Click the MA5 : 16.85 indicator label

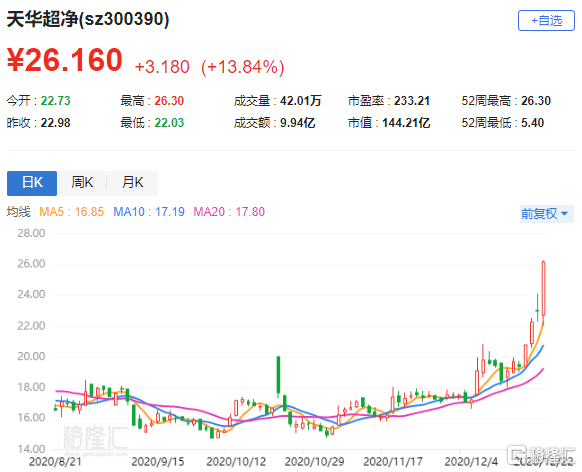pyautogui.click(x=71, y=212)
